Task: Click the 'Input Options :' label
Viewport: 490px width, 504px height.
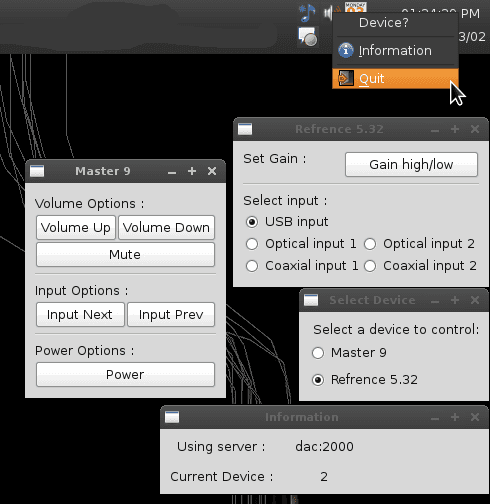Action: (x=81, y=291)
